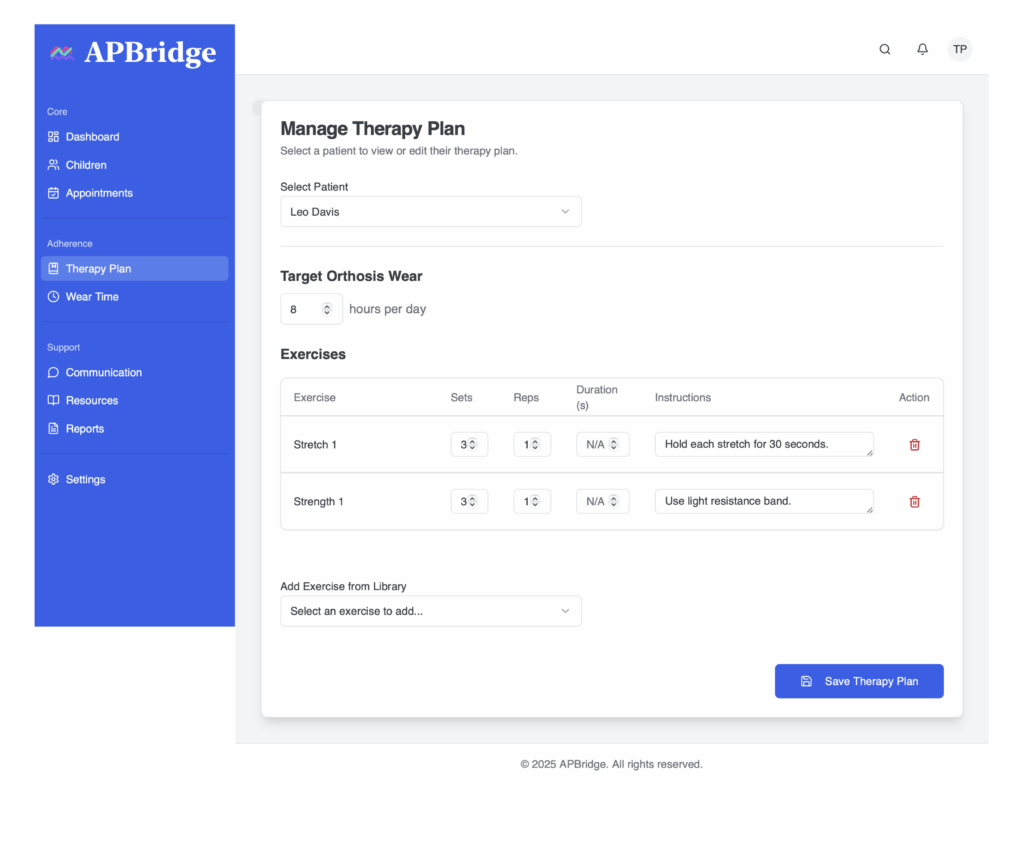1024x846 pixels.
Task: Click the Dashboard grid icon
Action: click(54, 137)
